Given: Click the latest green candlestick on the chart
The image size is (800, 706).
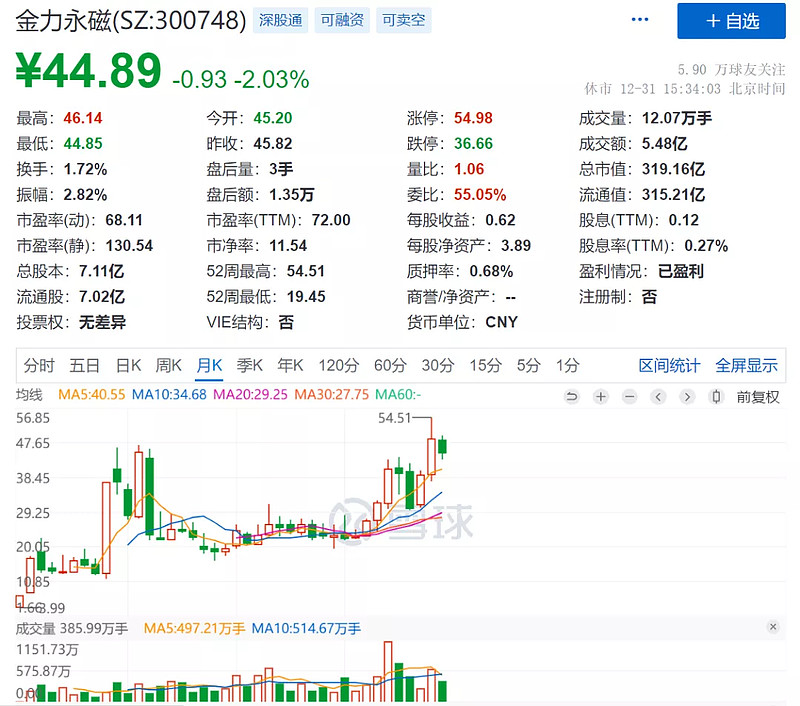Looking at the screenshot, I should click(x=442, y=446).
